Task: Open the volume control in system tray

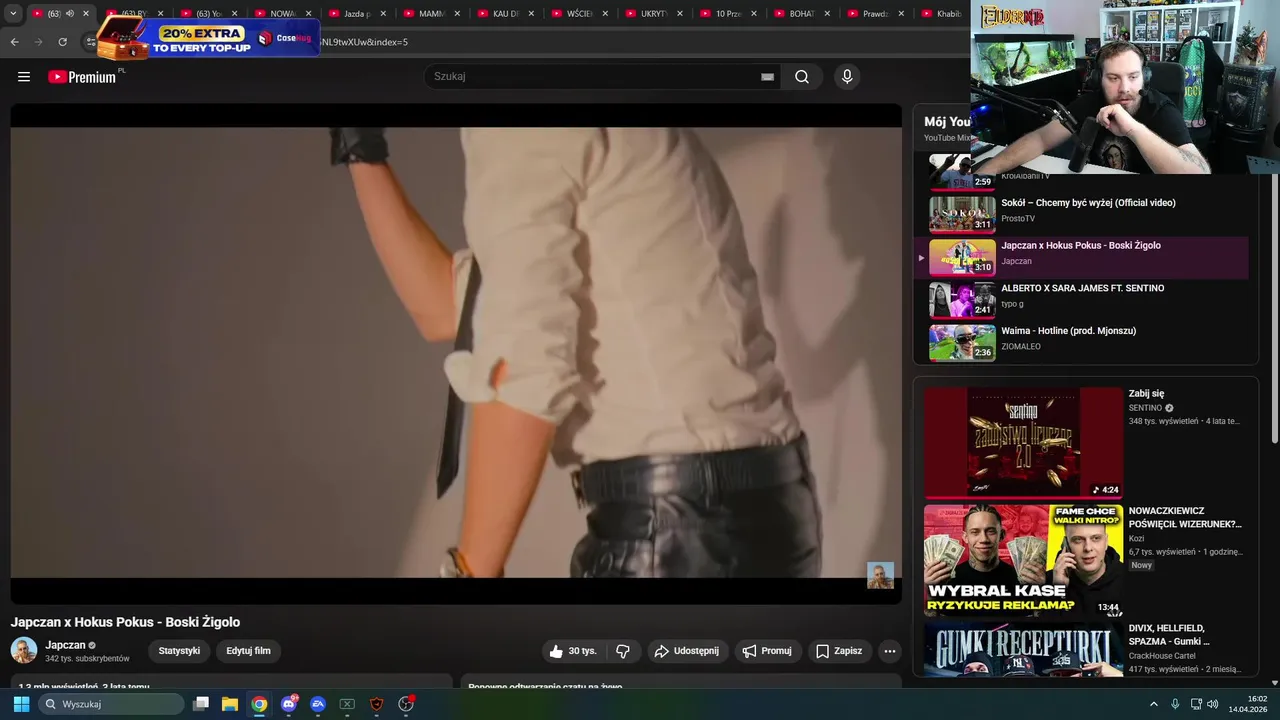Action: pos(1212,704)
